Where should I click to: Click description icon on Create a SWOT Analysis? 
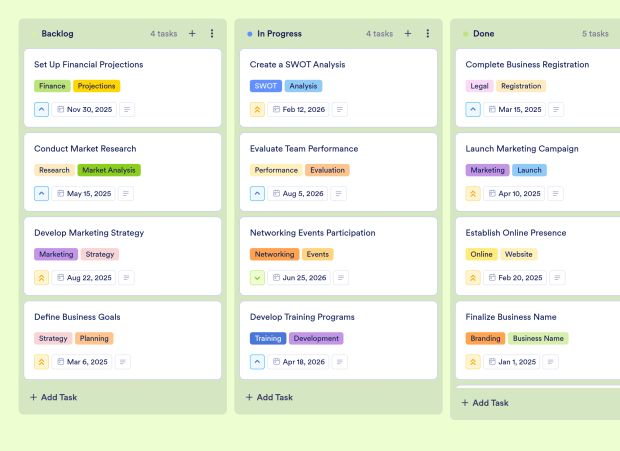pos(340,110)
